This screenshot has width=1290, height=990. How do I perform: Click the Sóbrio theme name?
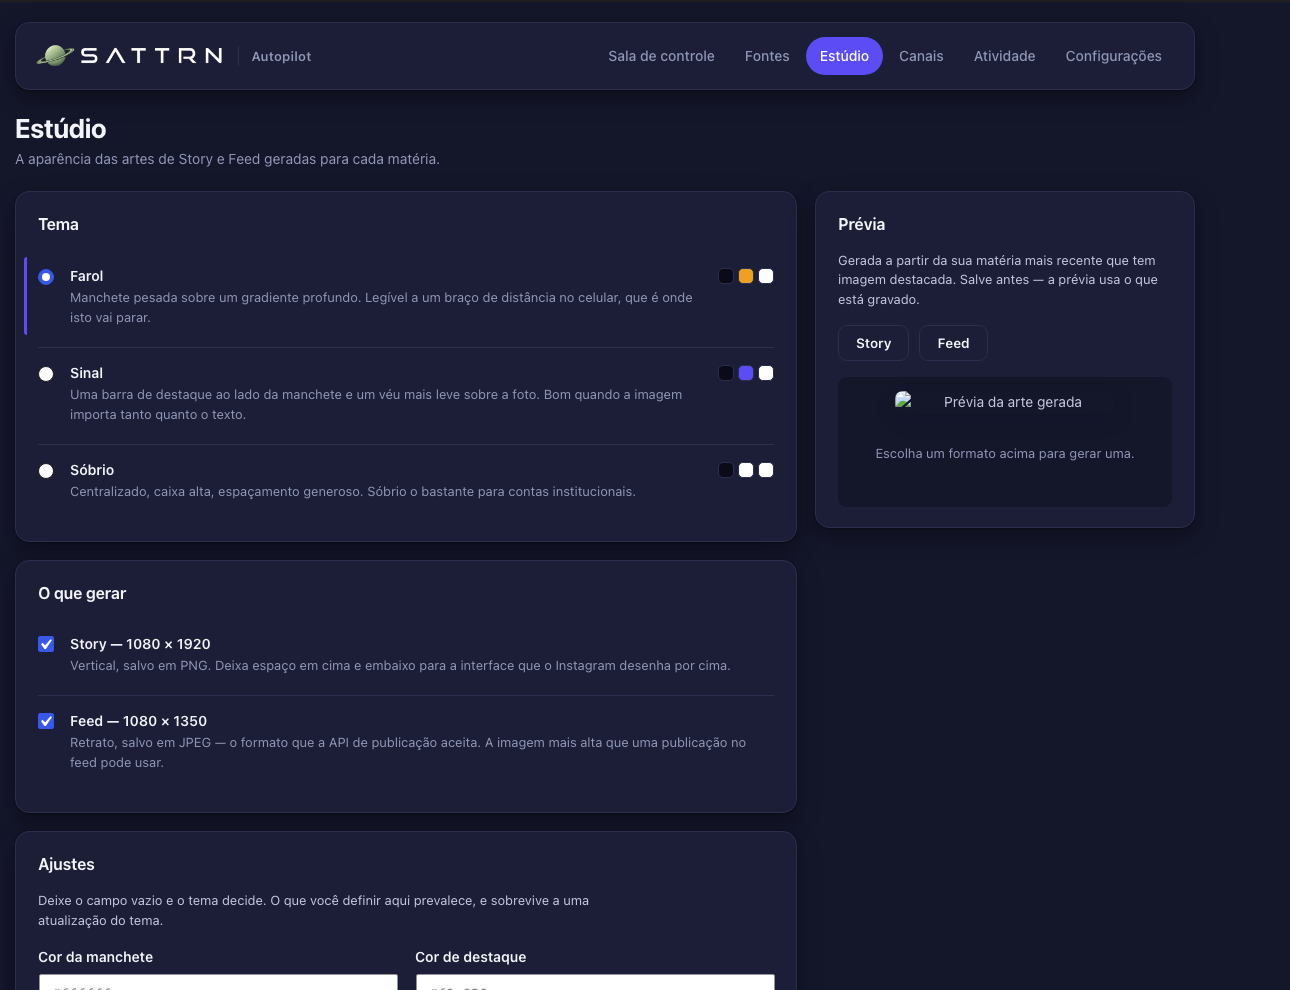tap(92, 470)
